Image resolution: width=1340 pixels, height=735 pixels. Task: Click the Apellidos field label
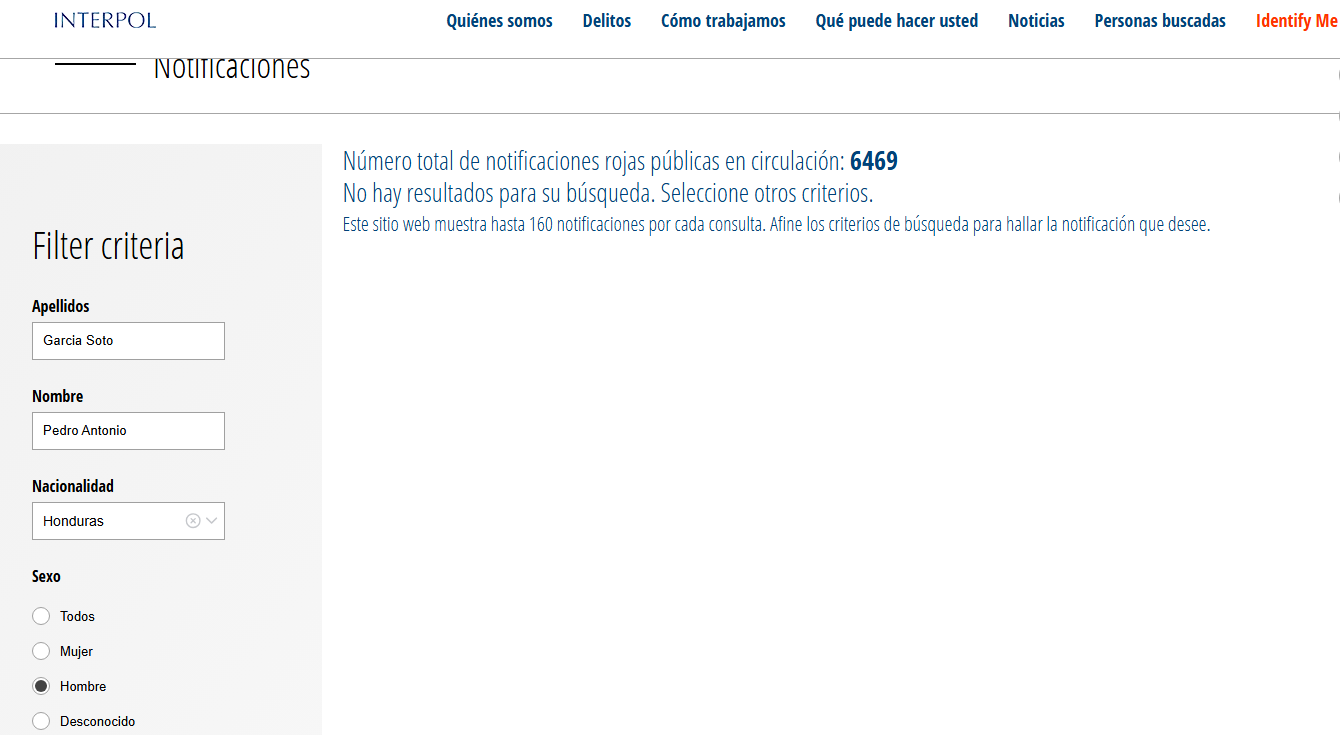click(x=61, y=306)
